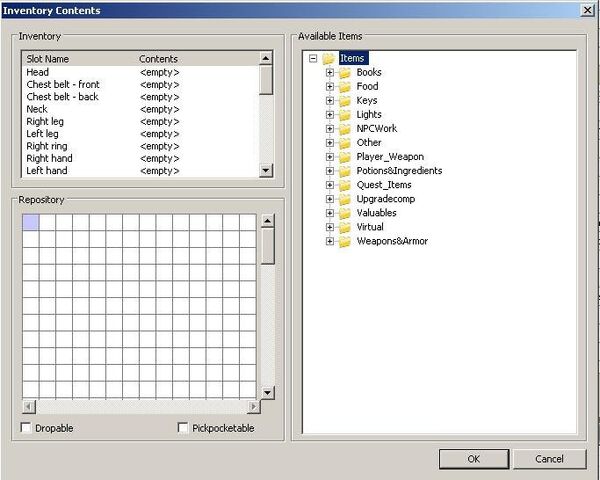Viewport: 600px width, 480px height.
Task: Expand the Weapons&Armor tree node
Action: pos(329,241)
